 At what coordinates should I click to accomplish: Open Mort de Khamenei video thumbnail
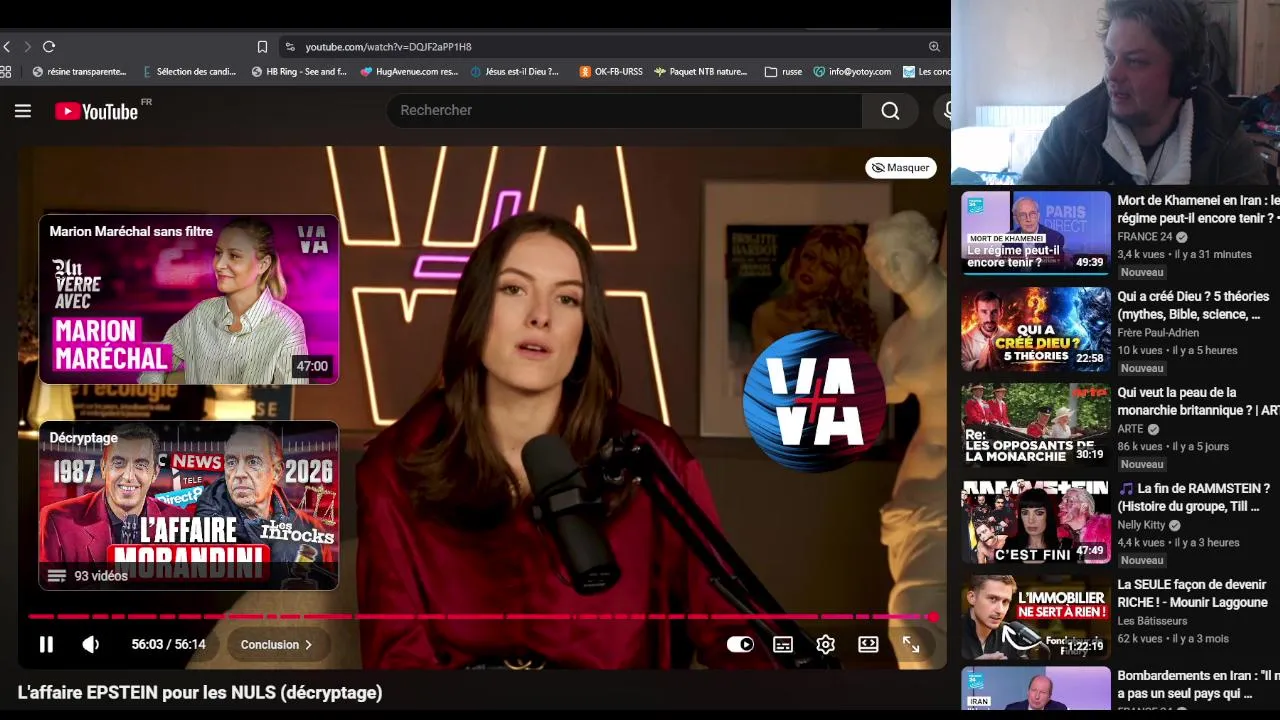(1036, 233)
